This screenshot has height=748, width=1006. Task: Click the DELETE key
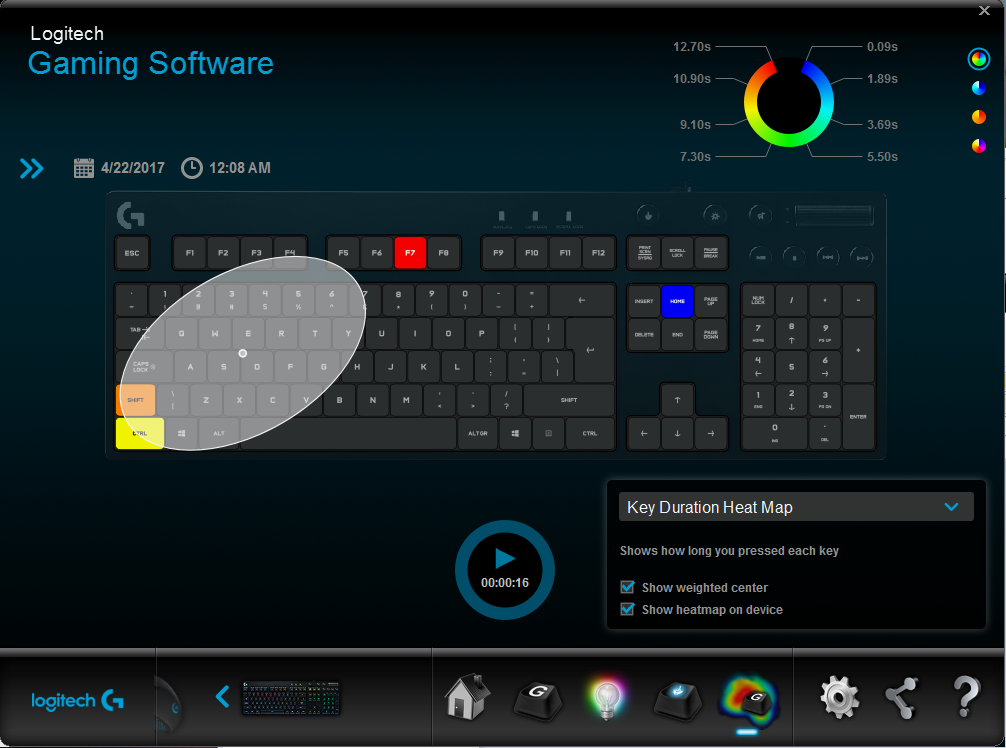click(x=644, y=334)
